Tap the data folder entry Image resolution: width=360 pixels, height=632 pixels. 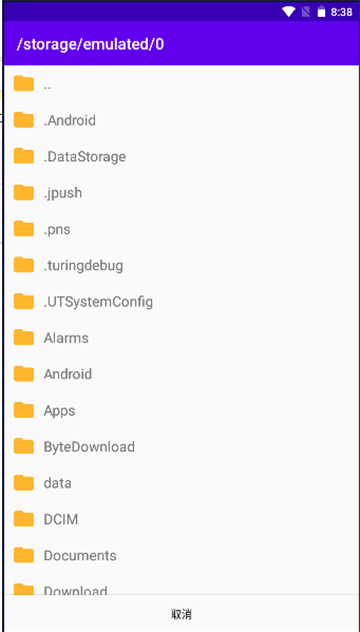[x=181, y=483]
